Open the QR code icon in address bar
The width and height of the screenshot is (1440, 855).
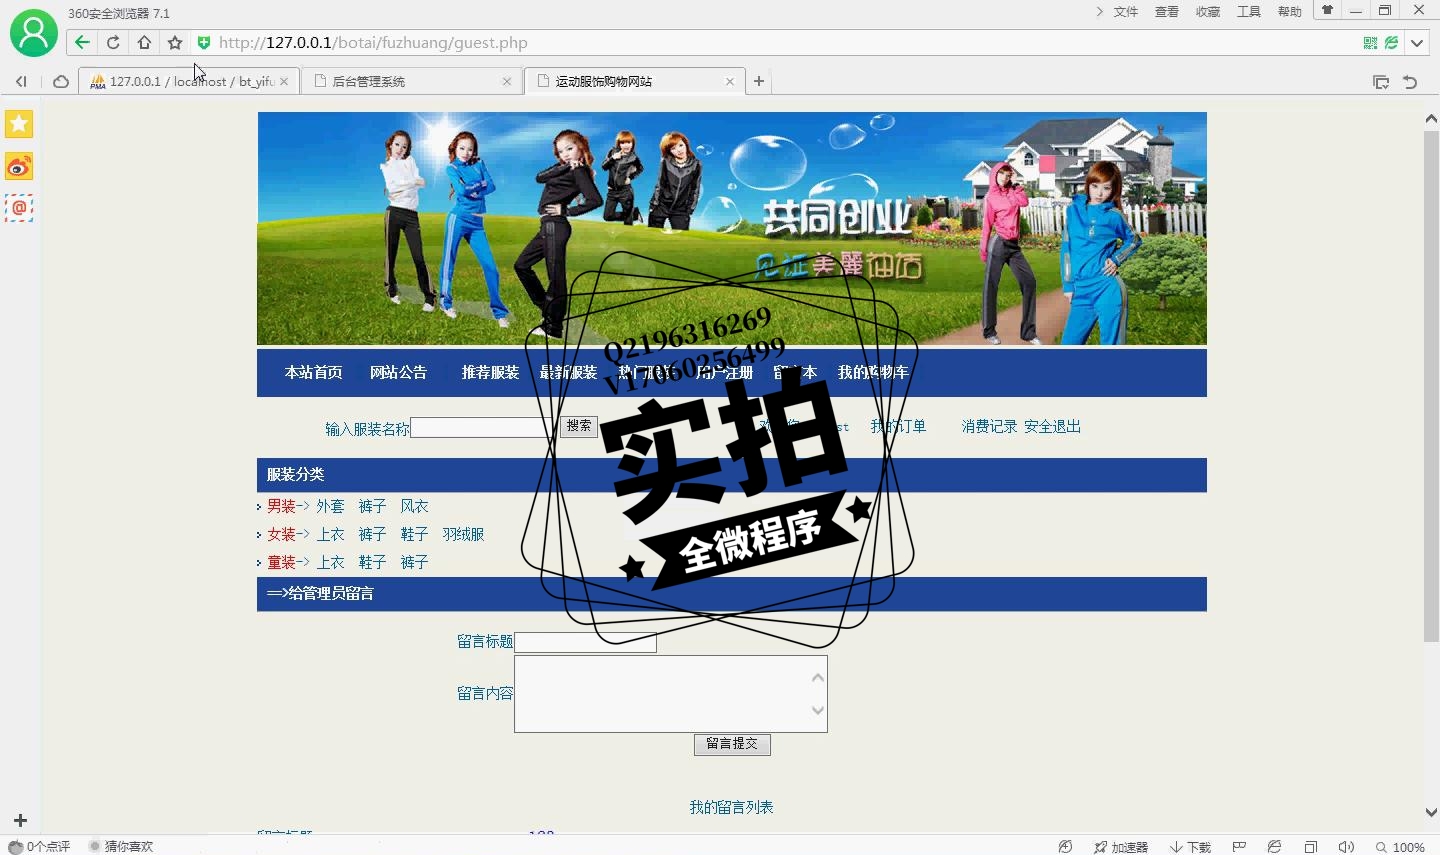click(1370, 42)
